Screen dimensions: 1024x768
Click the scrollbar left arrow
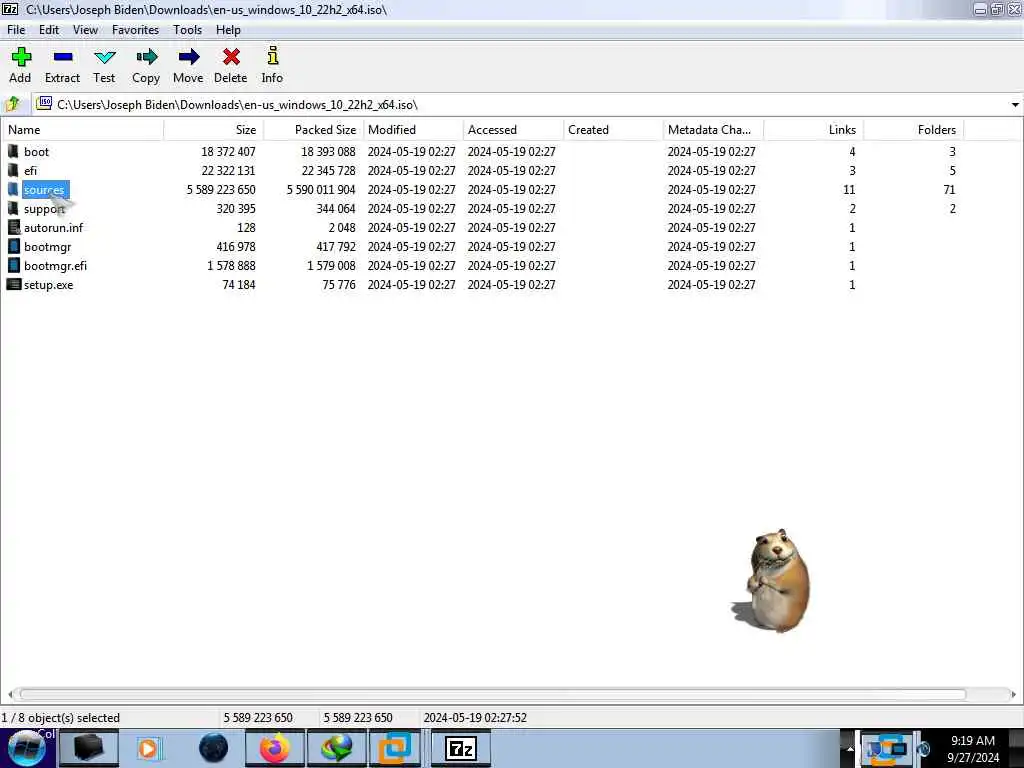(10, 694)
